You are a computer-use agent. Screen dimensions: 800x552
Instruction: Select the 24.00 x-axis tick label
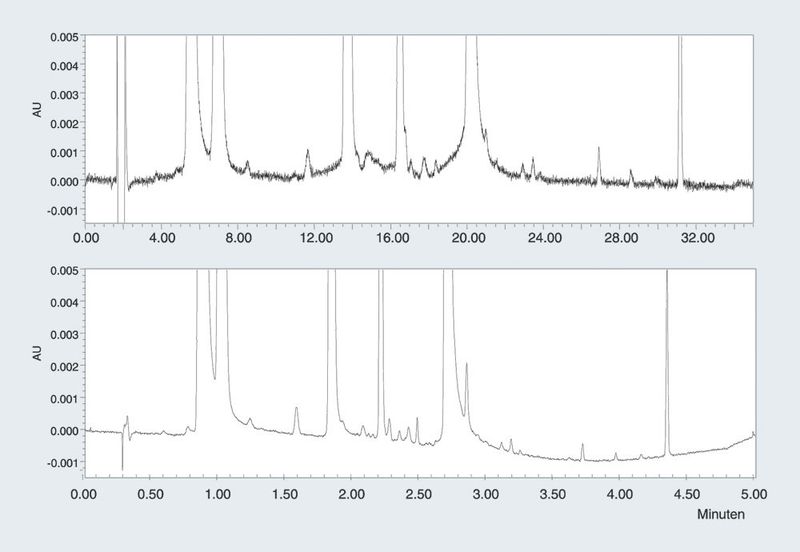tap(545, 238)
